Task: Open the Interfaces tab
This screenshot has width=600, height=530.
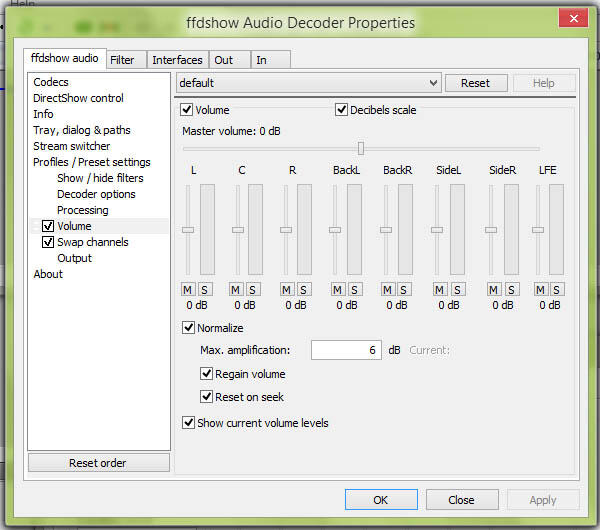Action: tap(177, 60)
